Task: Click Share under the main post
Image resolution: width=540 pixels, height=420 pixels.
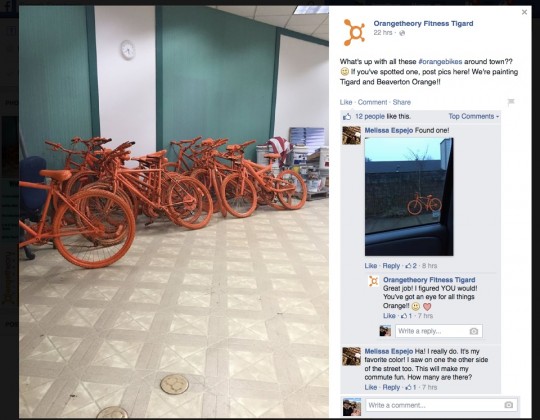Action: coord(402,102)
